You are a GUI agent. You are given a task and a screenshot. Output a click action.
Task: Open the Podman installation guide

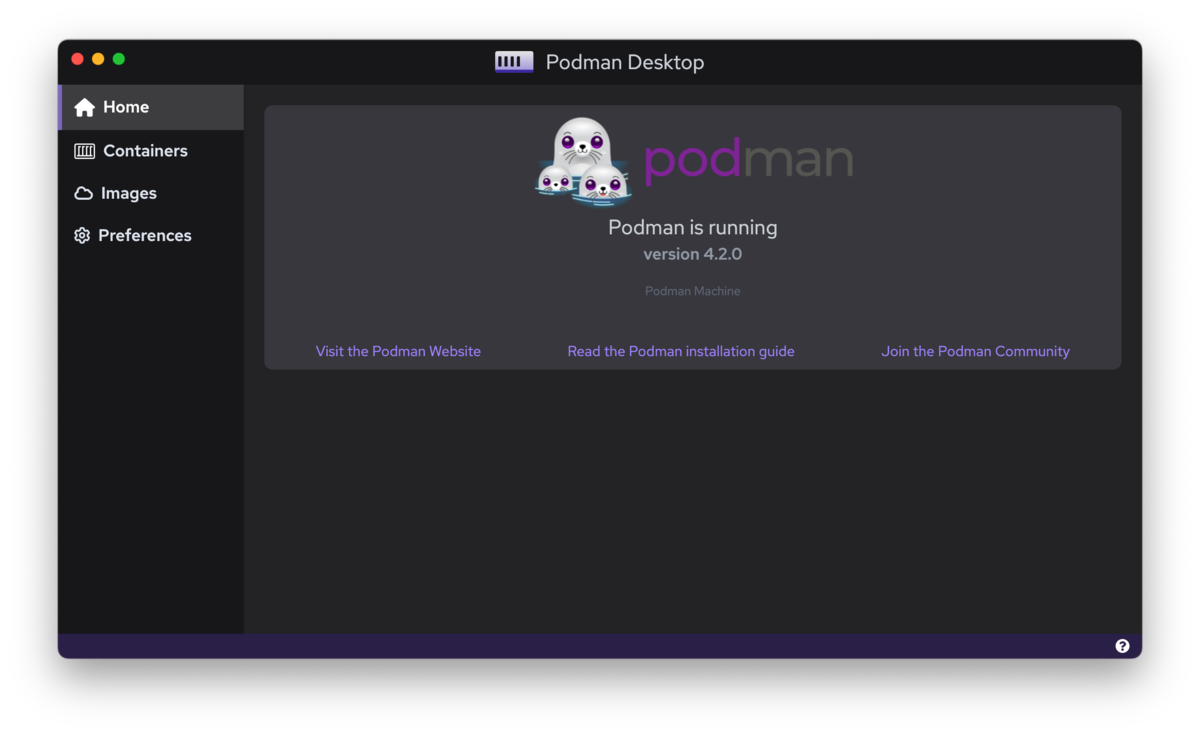click(681, 351)
